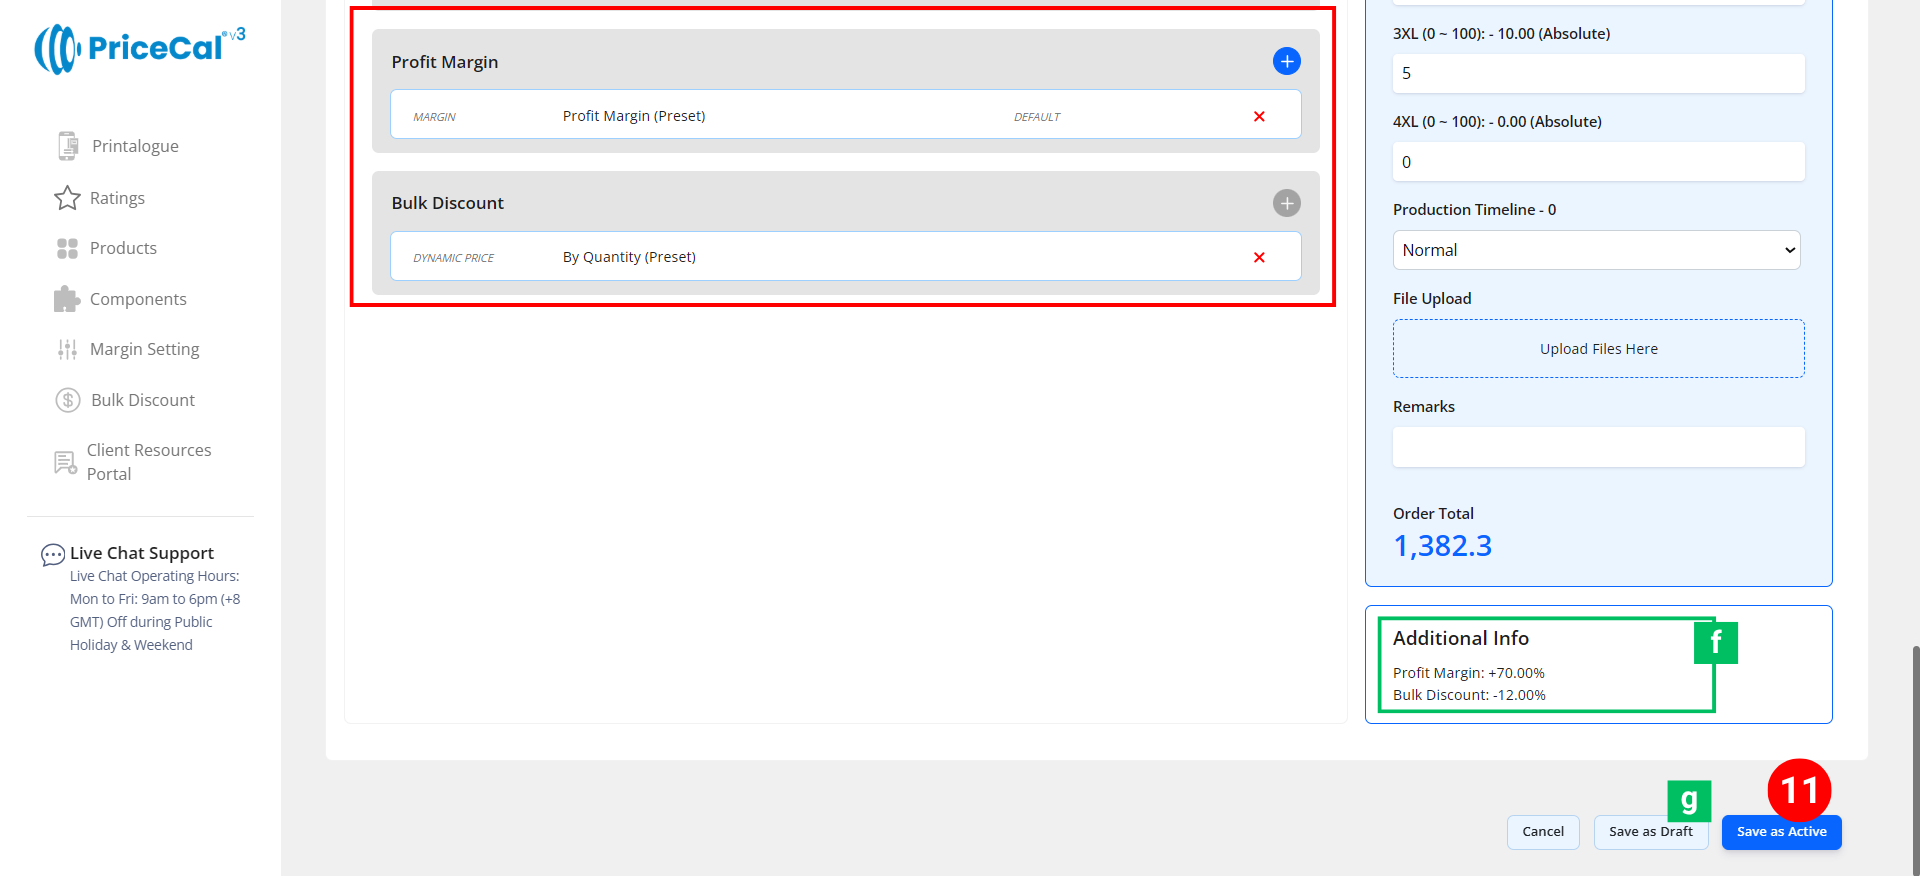Click the Cancel button
Viewport: 1920px width, 876px height.
click(1542, 832)
